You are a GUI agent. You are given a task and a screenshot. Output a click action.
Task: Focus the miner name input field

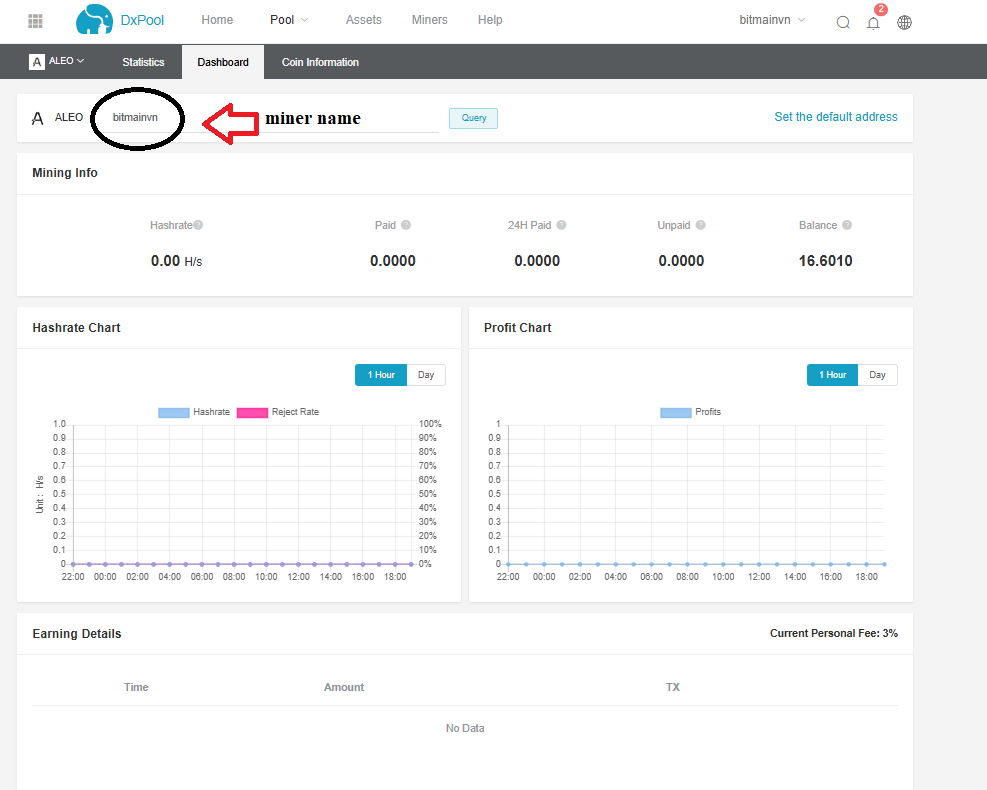[x=271, y=118]
